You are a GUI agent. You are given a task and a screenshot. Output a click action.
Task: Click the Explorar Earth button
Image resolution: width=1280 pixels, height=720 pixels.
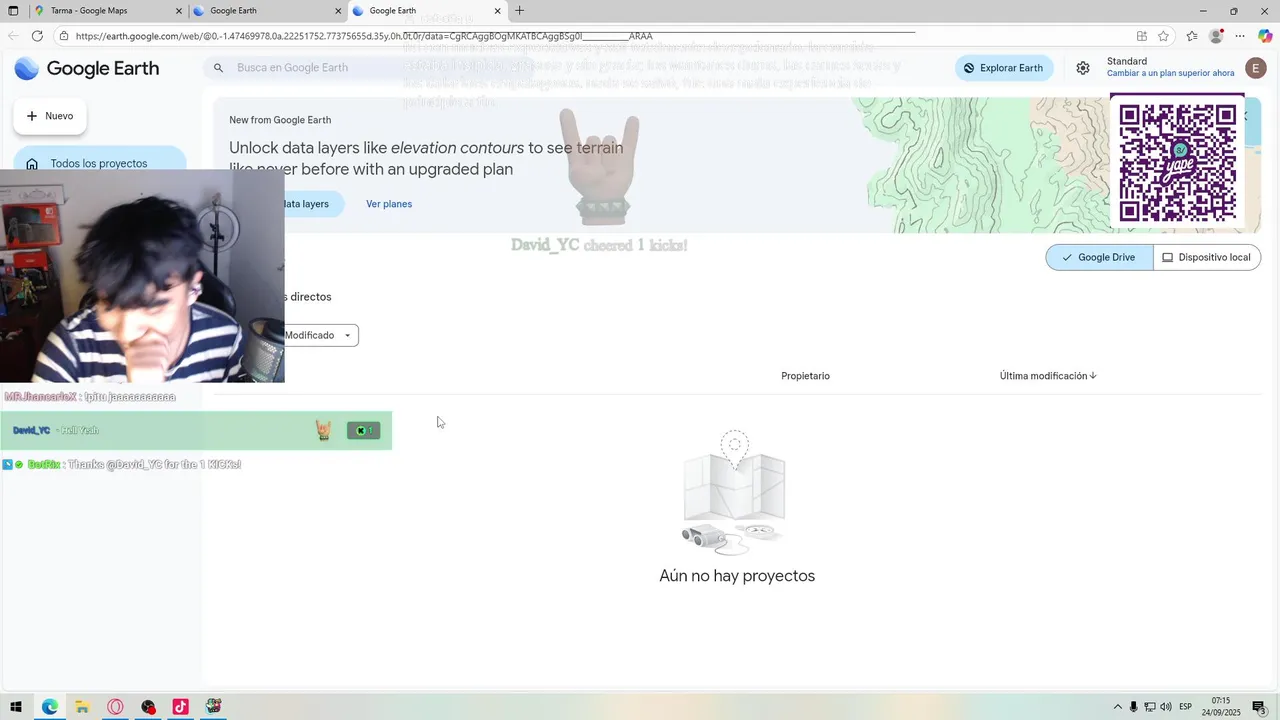tap(1004, 68)
